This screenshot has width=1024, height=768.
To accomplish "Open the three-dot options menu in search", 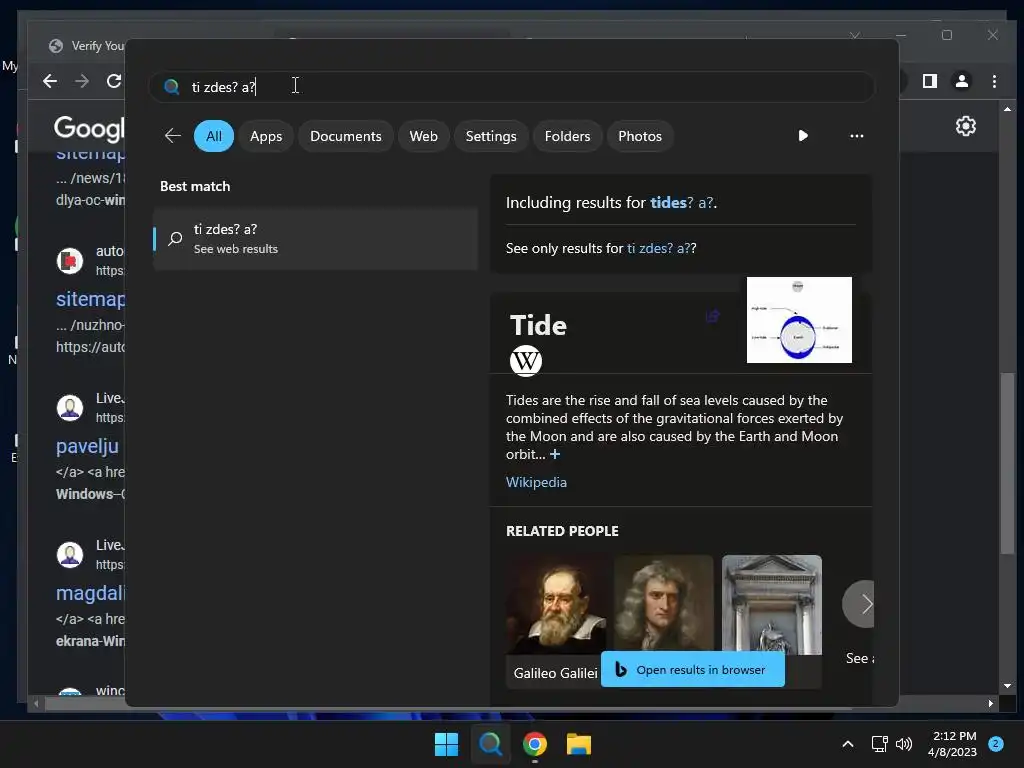I will [857, 136].
